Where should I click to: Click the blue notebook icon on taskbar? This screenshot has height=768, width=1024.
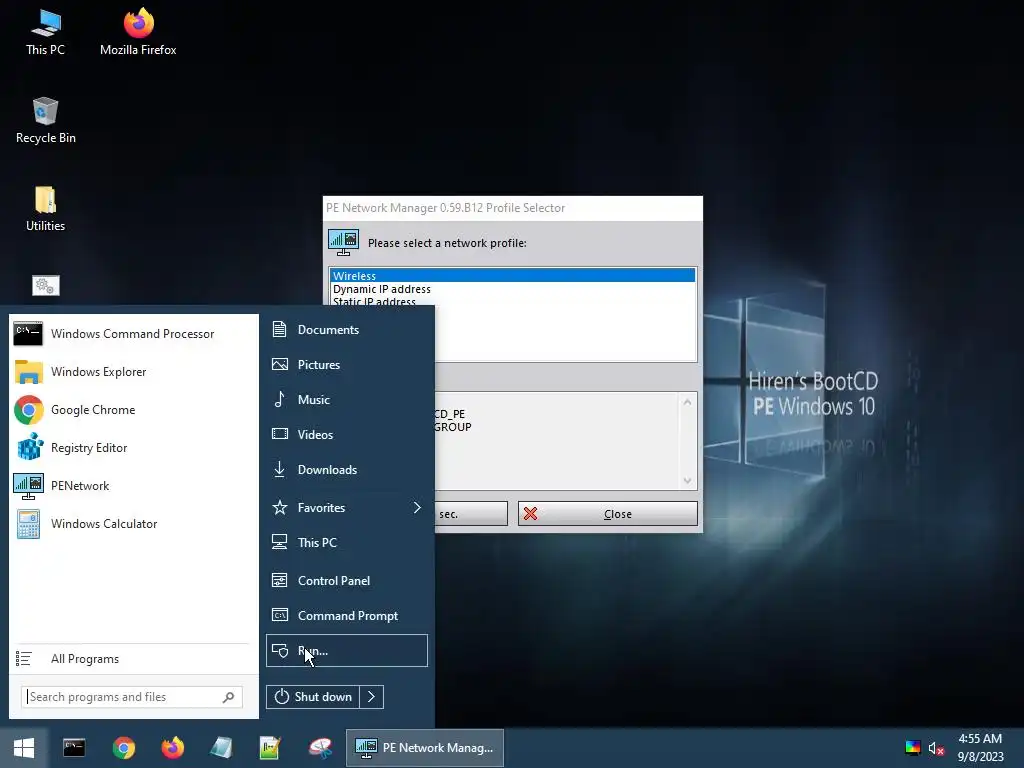tap(221, 748)
